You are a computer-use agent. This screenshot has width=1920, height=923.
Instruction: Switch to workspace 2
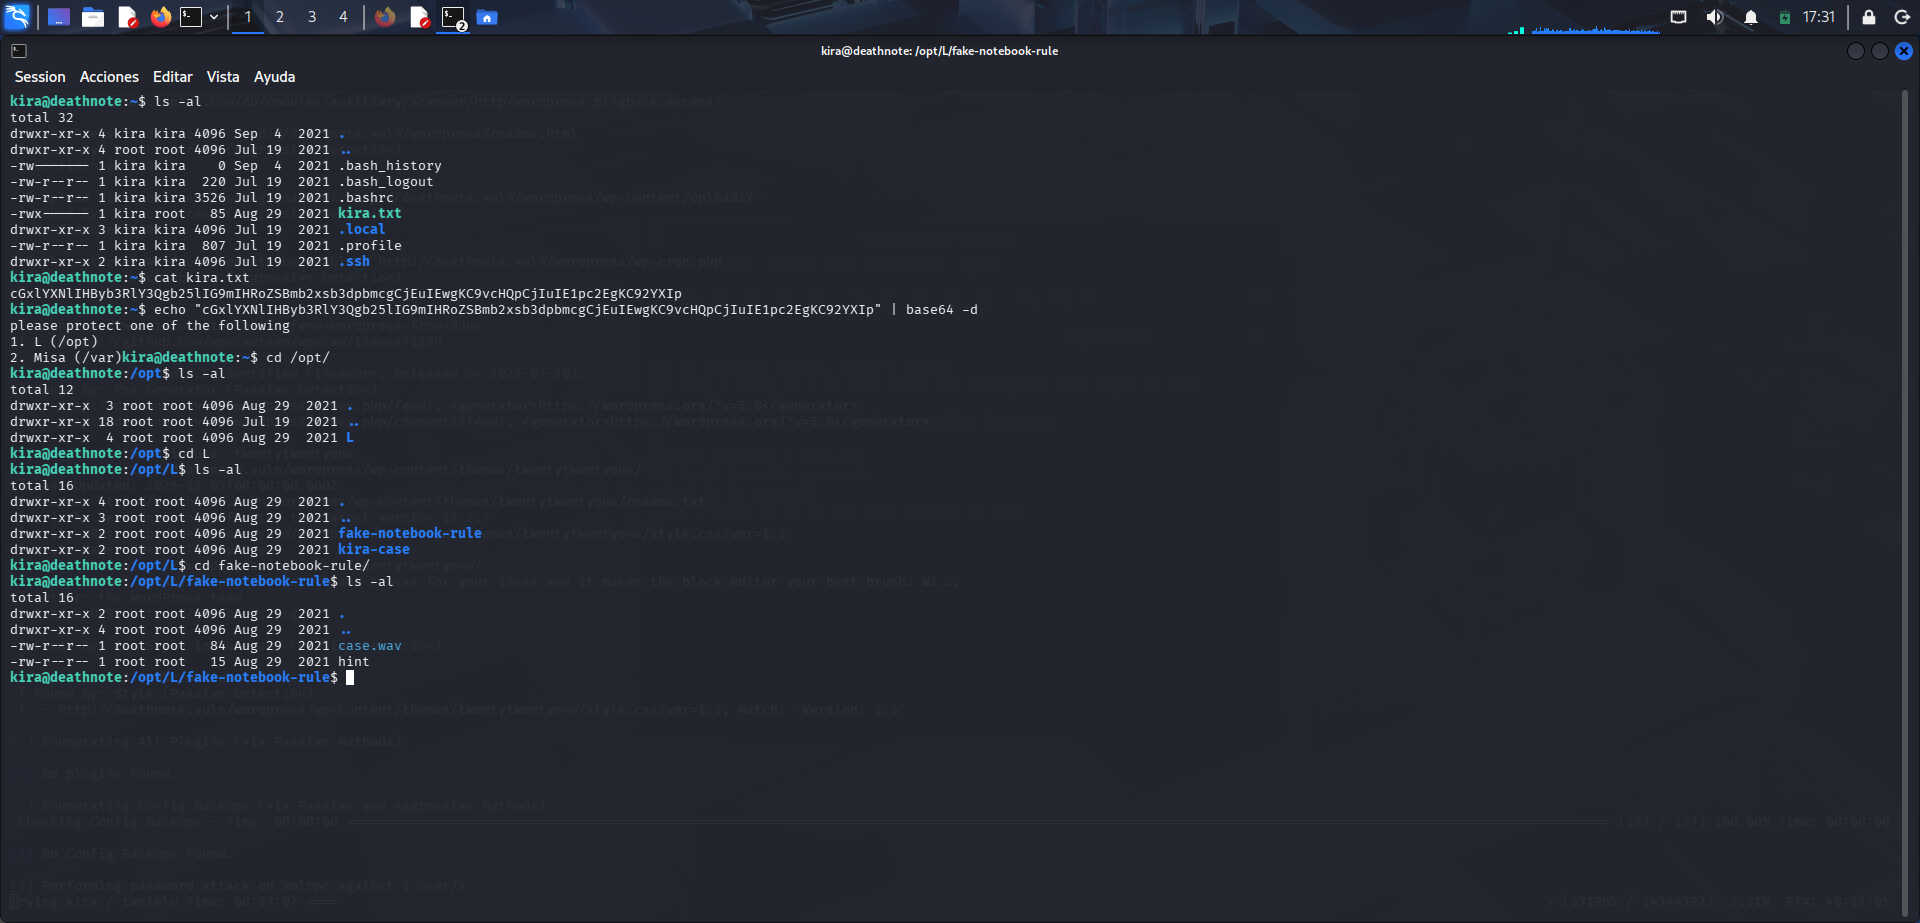(280, 17)
